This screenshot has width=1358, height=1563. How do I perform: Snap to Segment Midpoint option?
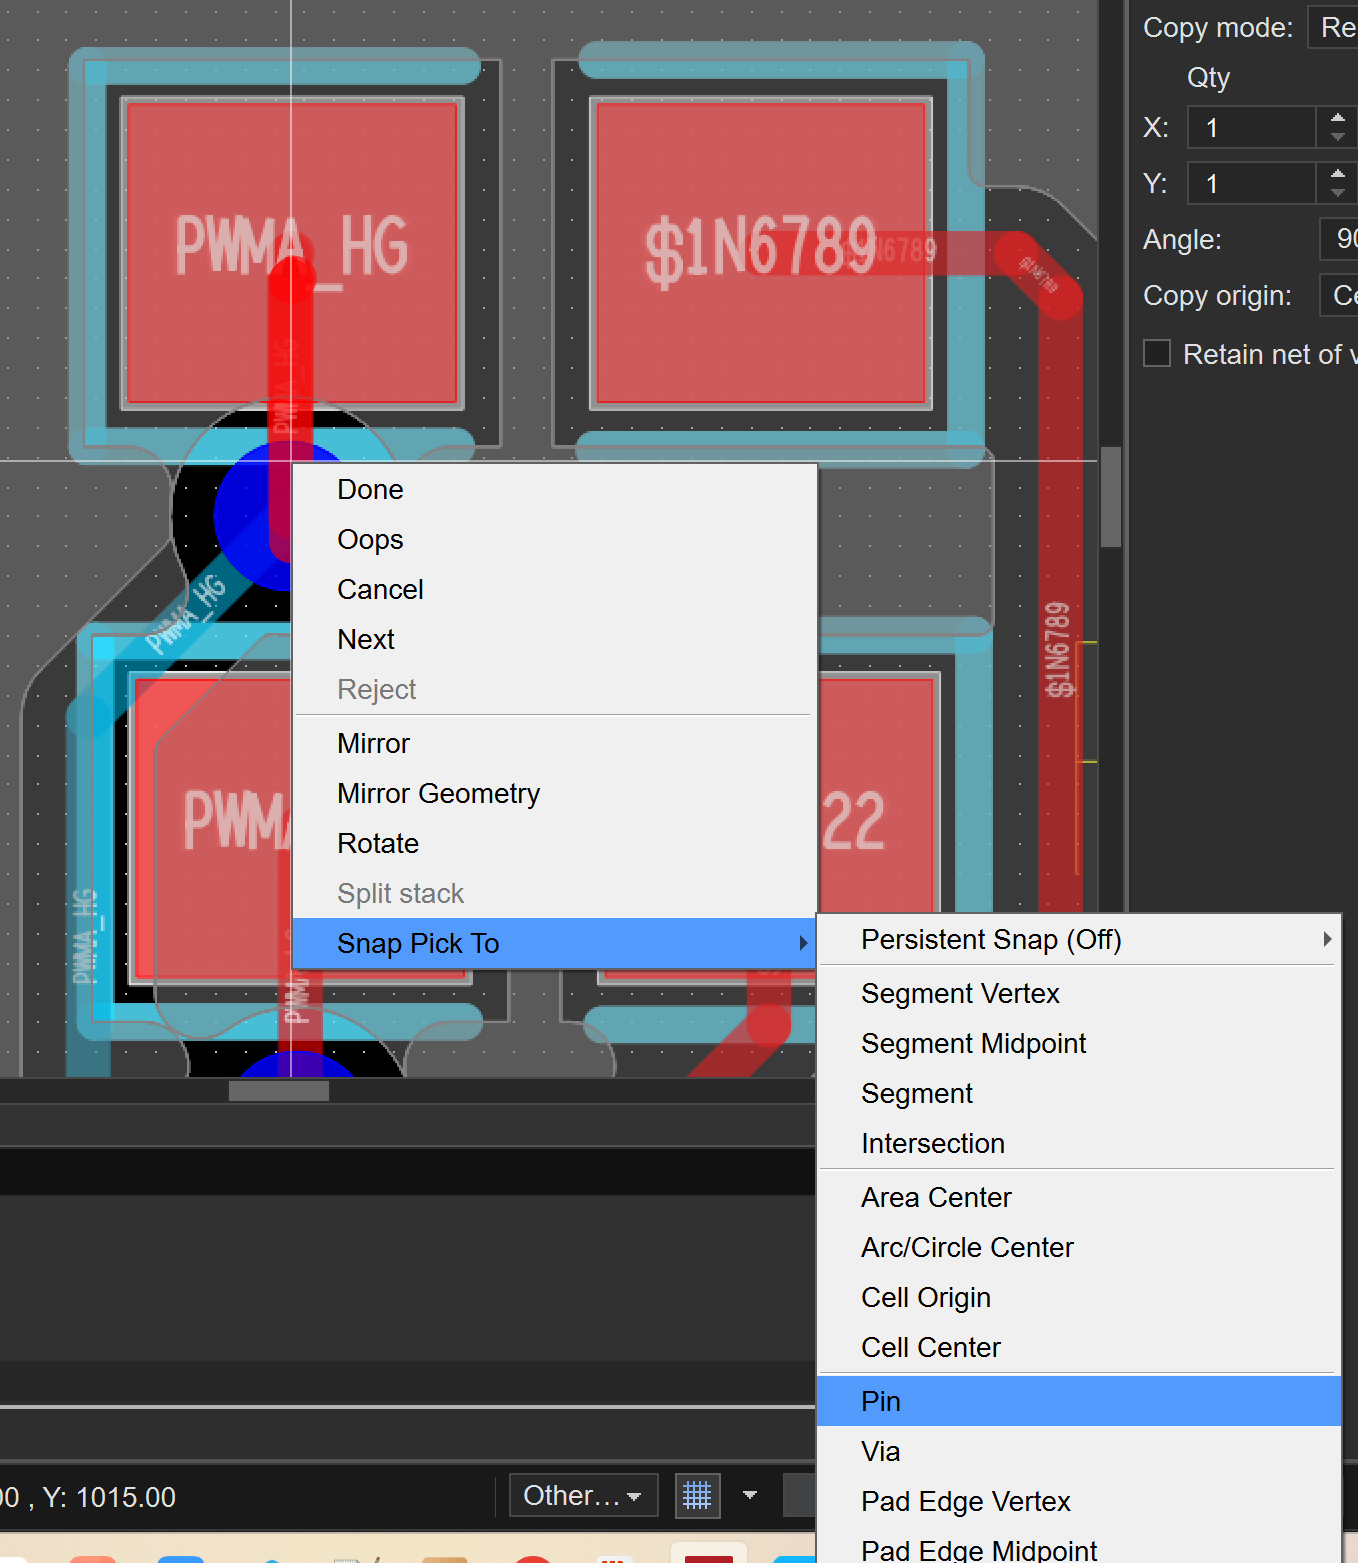(x=973, y=1044)
